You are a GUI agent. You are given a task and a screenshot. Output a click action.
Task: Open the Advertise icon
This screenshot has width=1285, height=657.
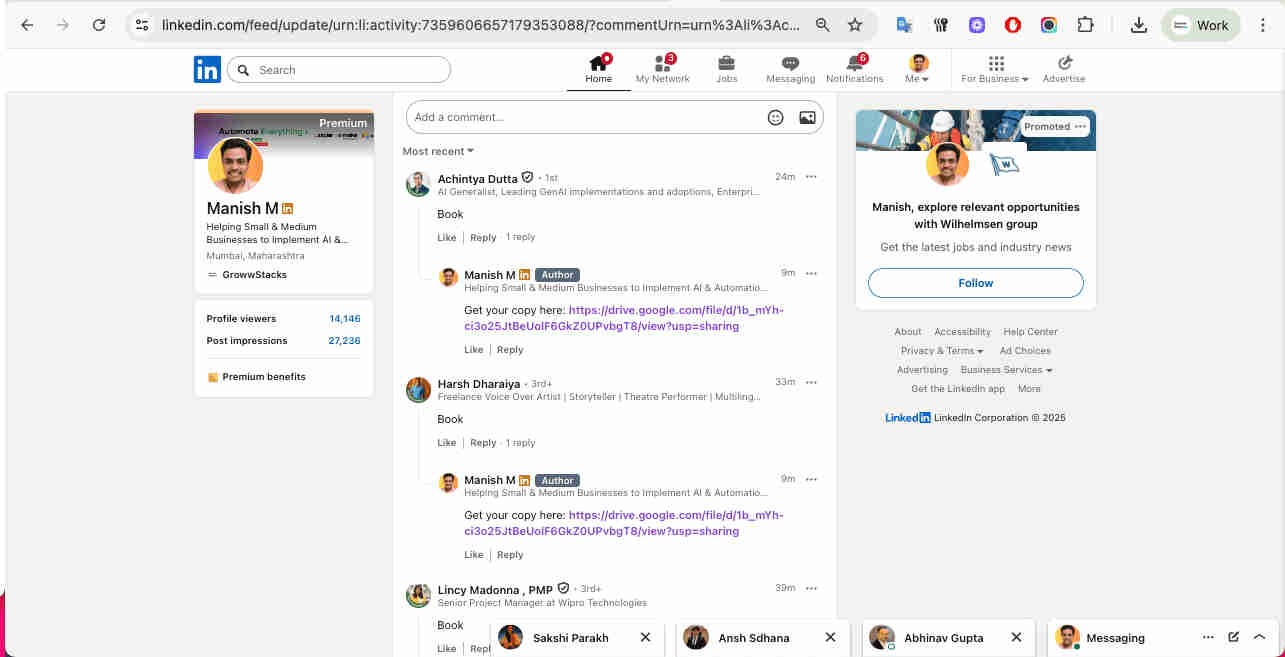point(1064,70)
